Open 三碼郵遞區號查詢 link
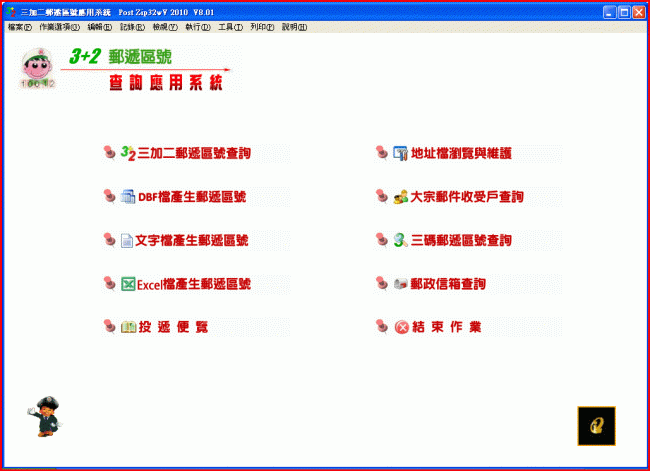The image size is (650, 471). 462,241
